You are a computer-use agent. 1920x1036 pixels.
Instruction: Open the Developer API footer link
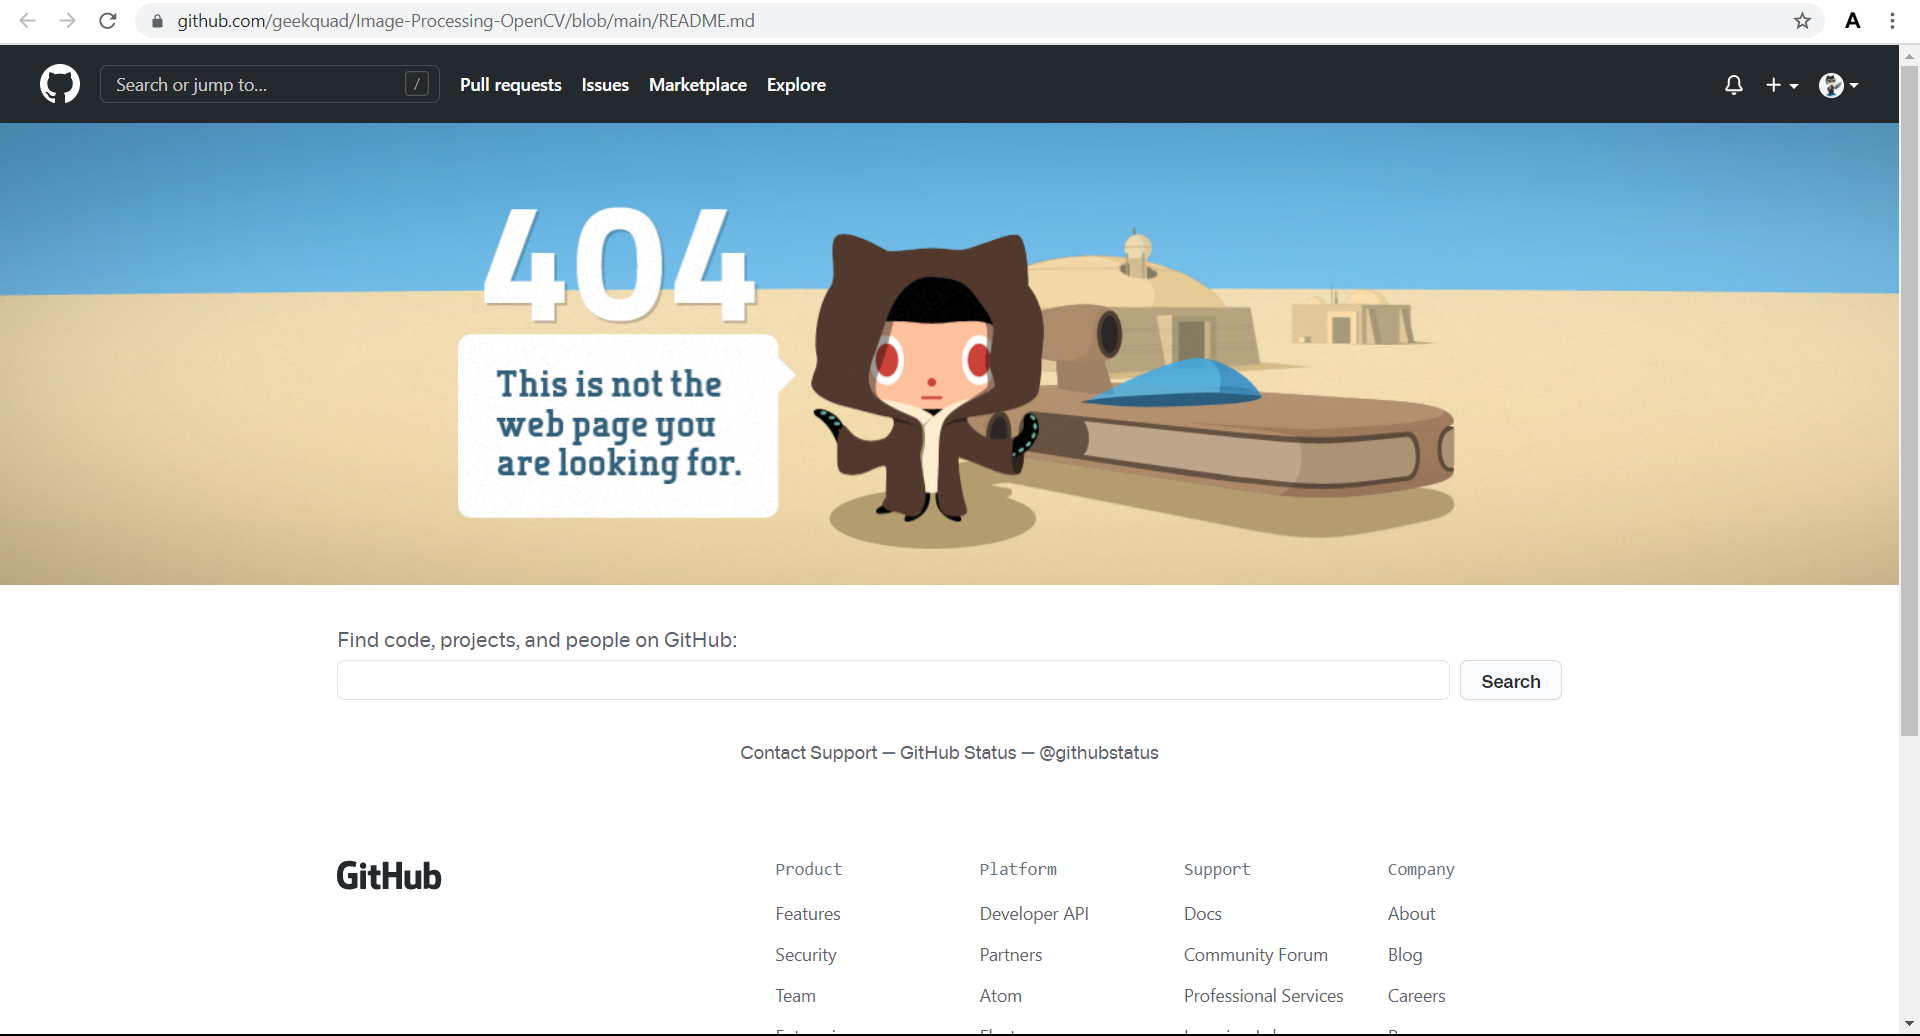1033,913
